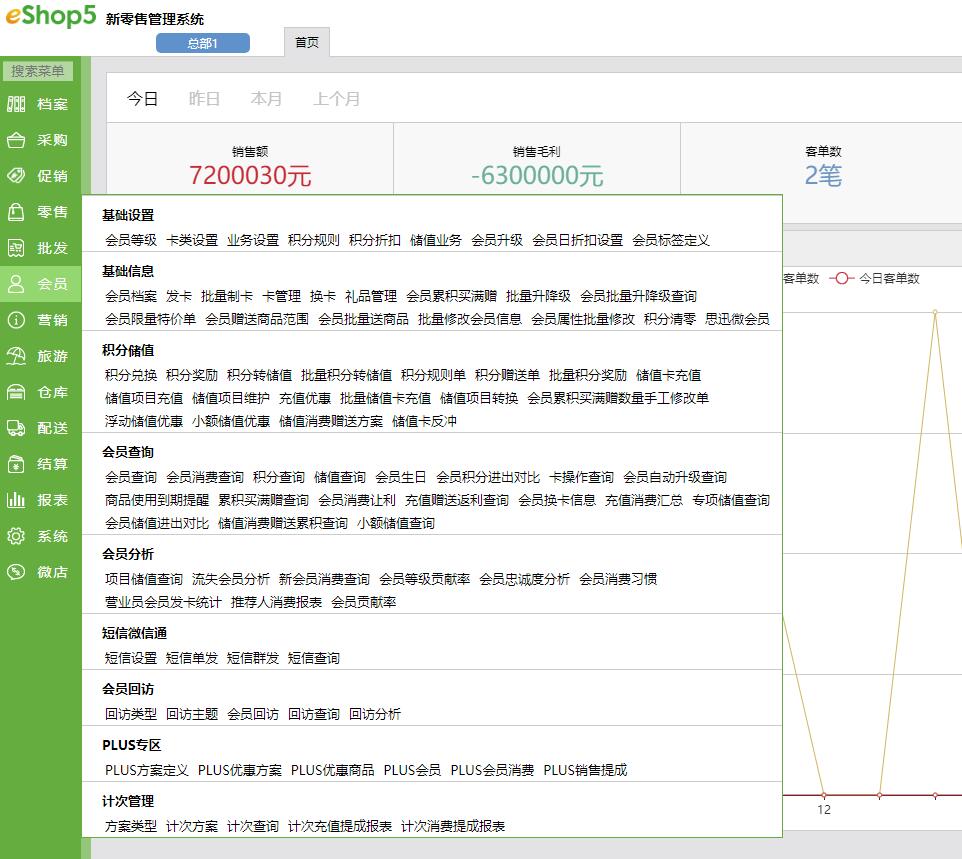
Task: Open the 营销 info icon
Action: coord(16,320)
